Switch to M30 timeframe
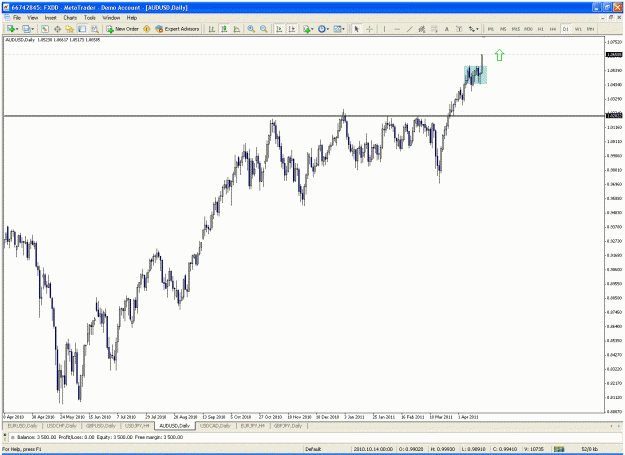The image size is (625, 455). (x=528, y=29)
